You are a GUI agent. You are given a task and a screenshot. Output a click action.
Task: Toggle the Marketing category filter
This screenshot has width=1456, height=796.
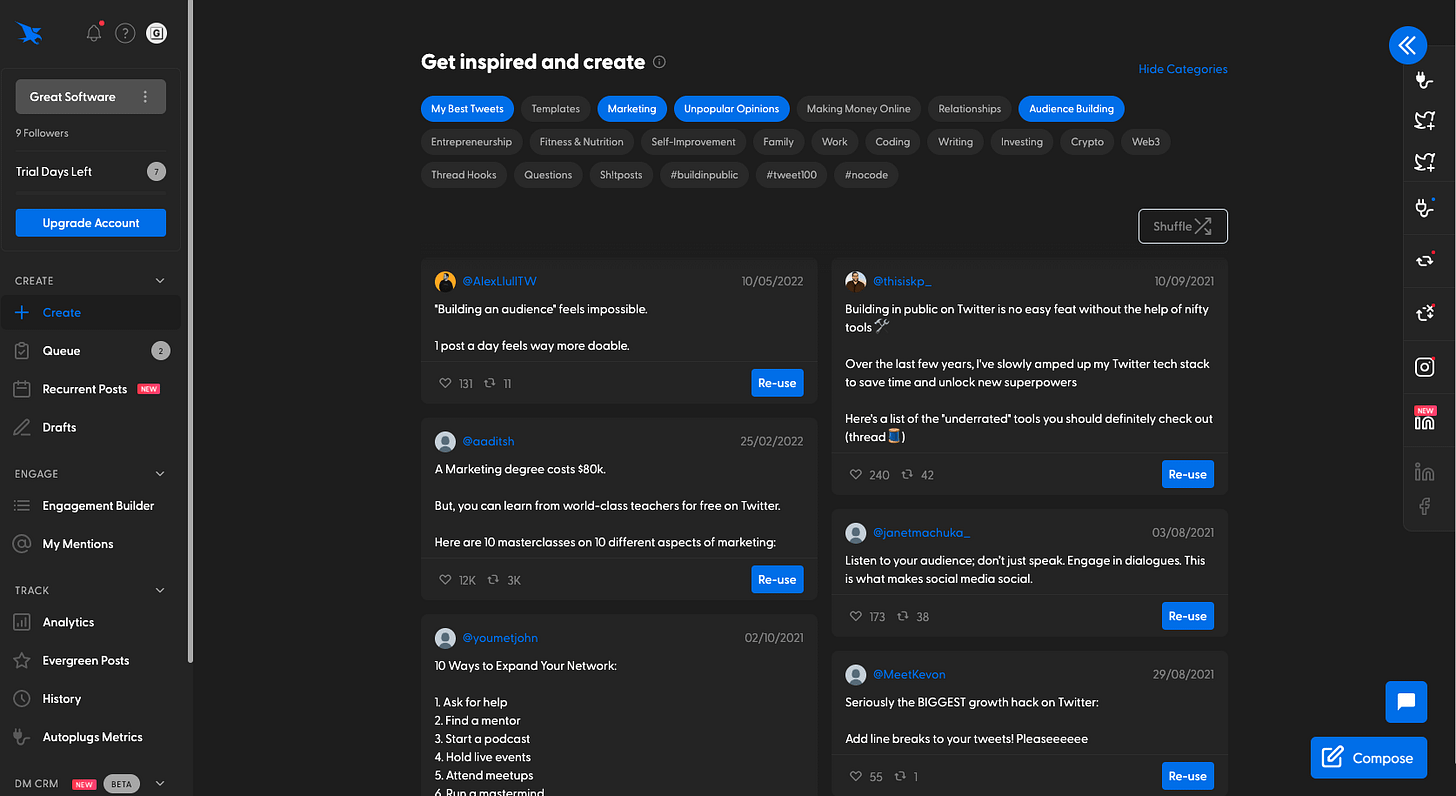tap(631, 108)
